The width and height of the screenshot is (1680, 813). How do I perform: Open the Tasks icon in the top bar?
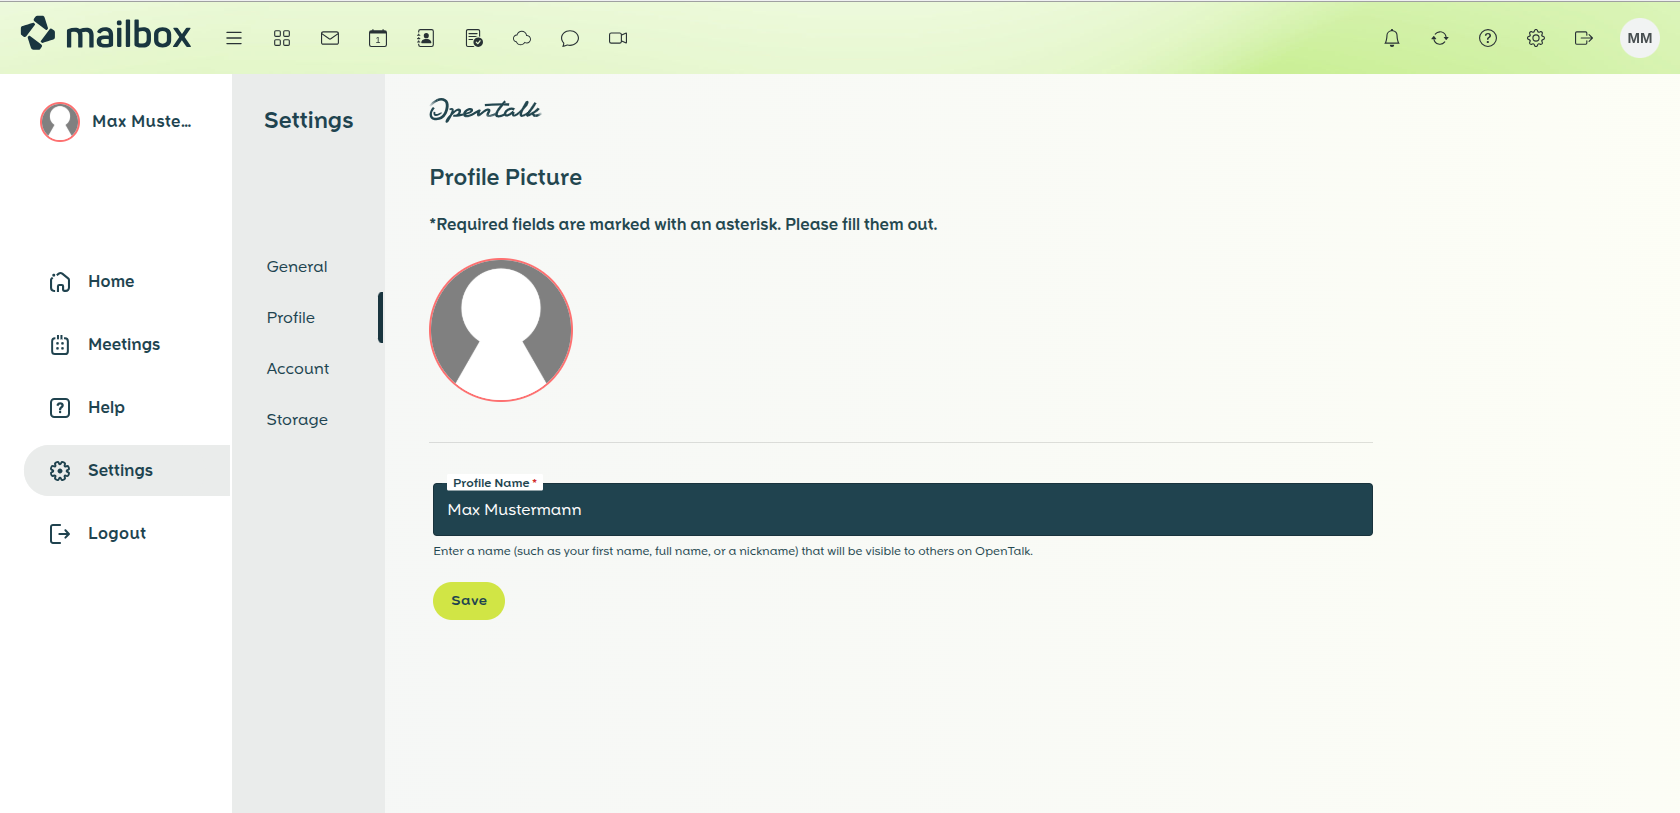click(x=474, y=38)
